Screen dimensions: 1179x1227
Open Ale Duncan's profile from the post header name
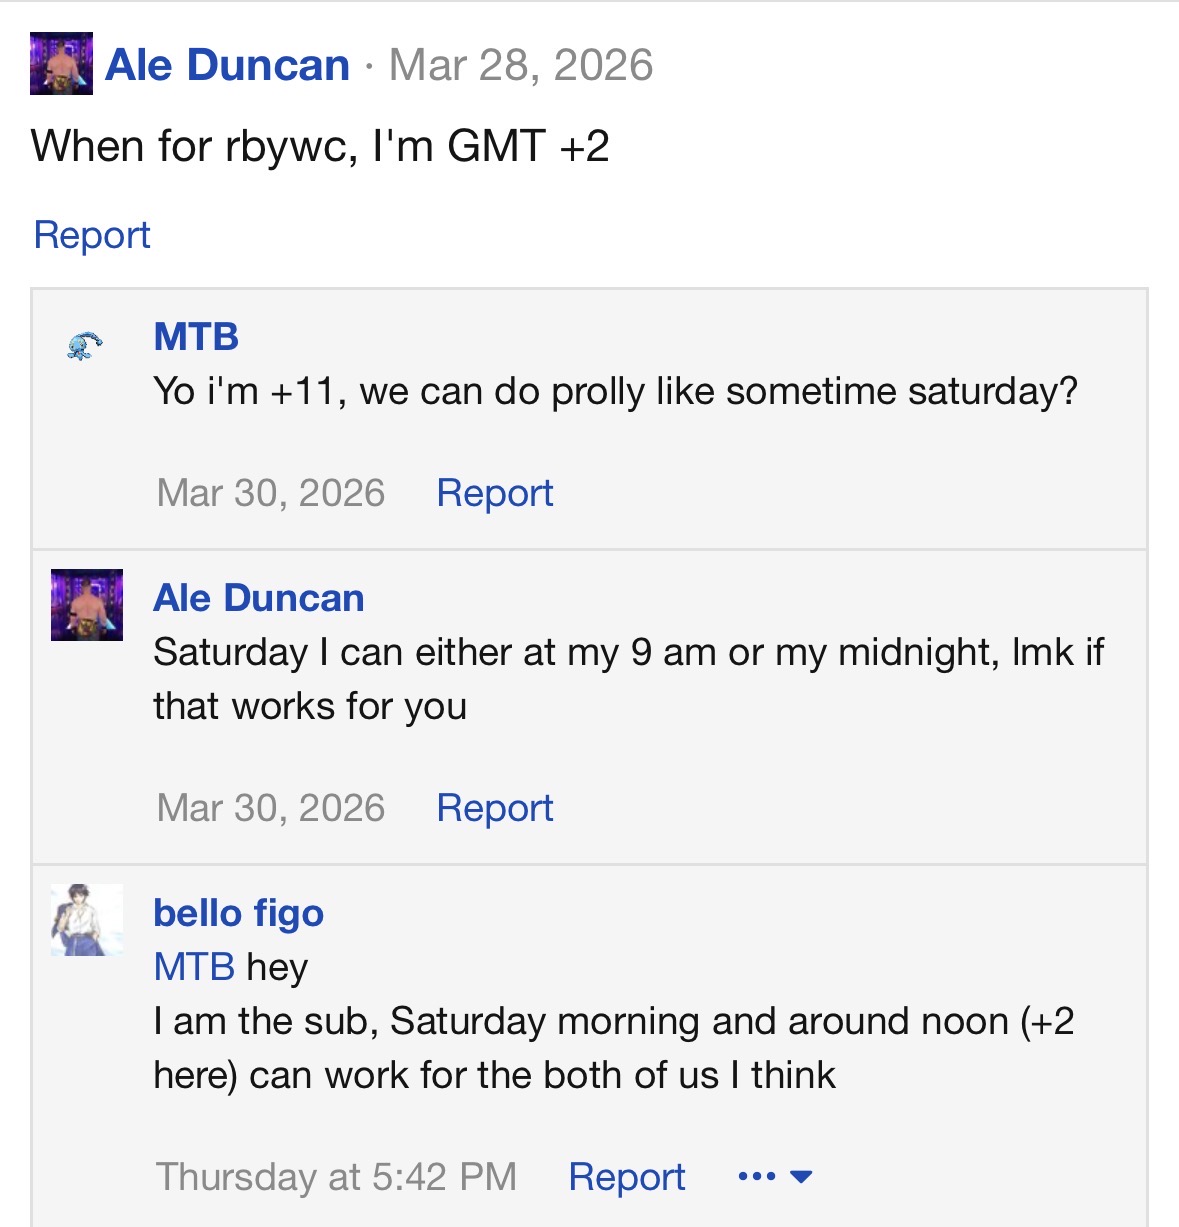[227, 65]
